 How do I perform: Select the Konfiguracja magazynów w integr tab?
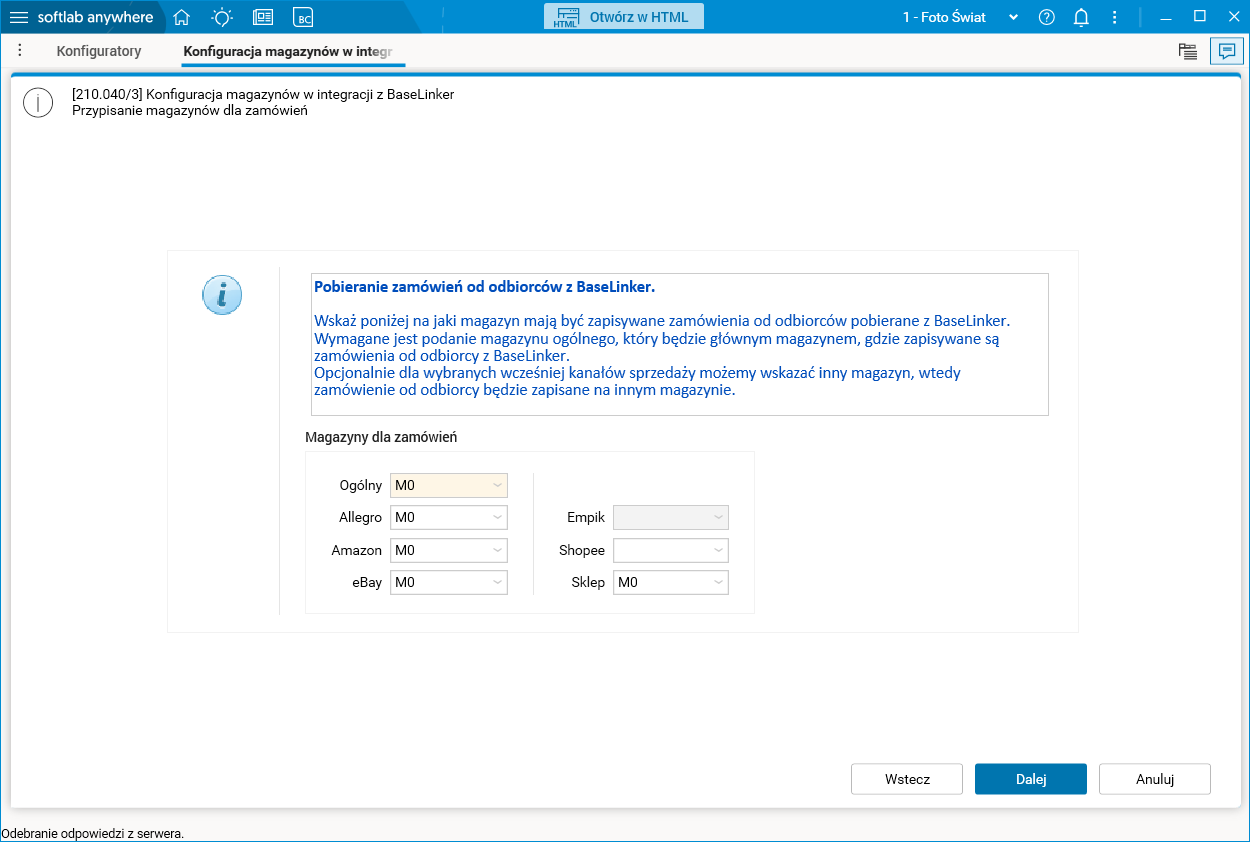coord(294,51)
